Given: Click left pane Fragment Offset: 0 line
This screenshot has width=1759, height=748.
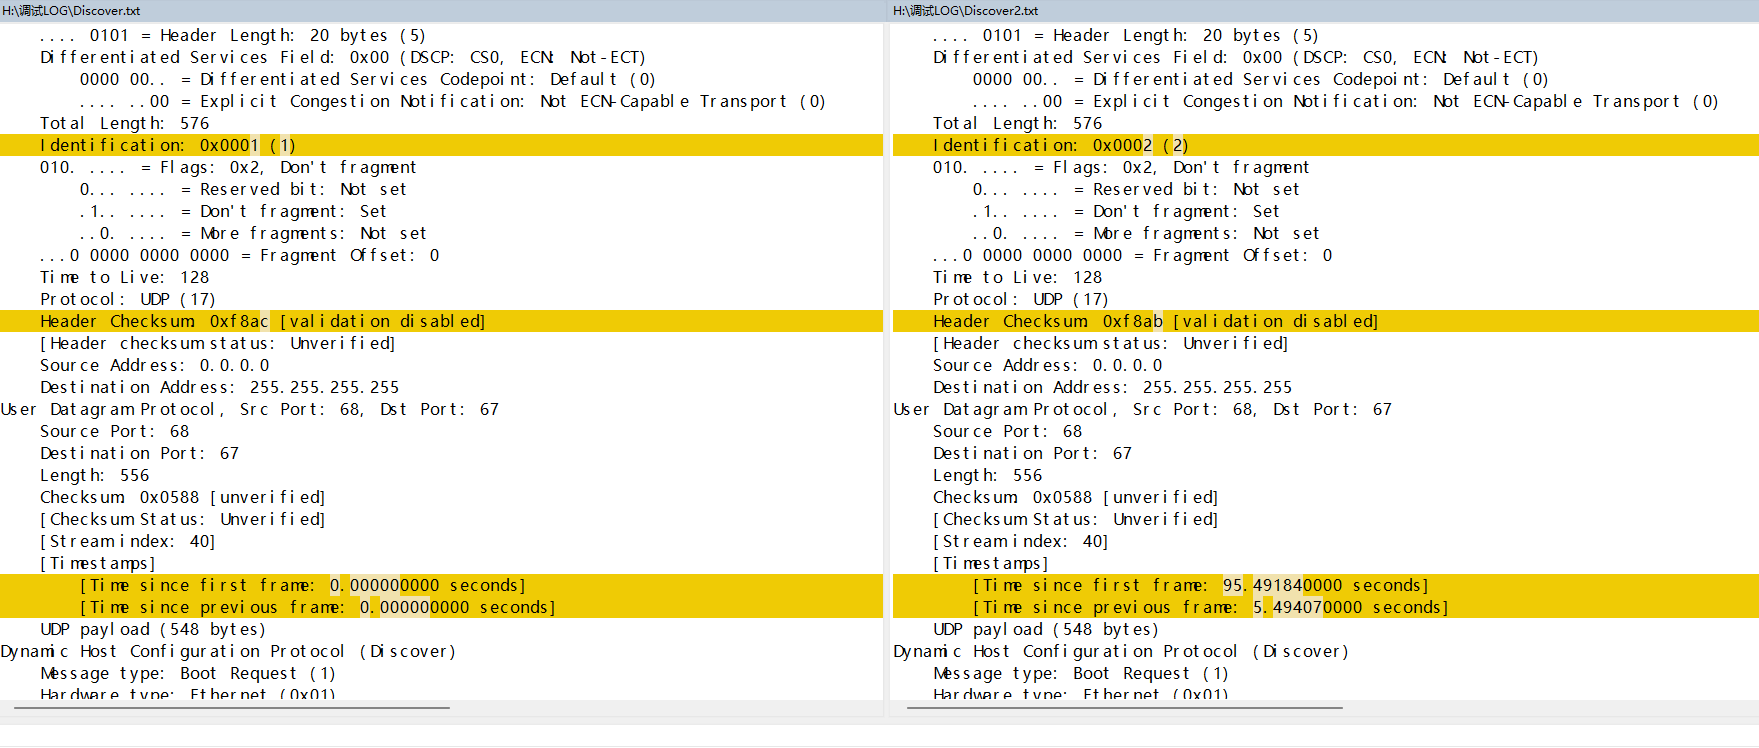Looking at the screenshot, I should coord(240,255).
